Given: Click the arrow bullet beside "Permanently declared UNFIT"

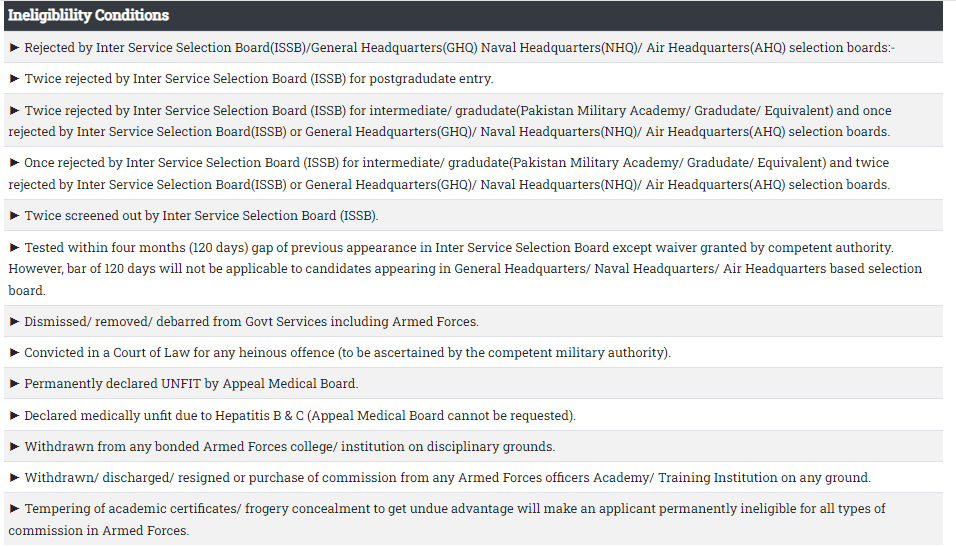Looking at the screenshot, I should coord(14,383).
